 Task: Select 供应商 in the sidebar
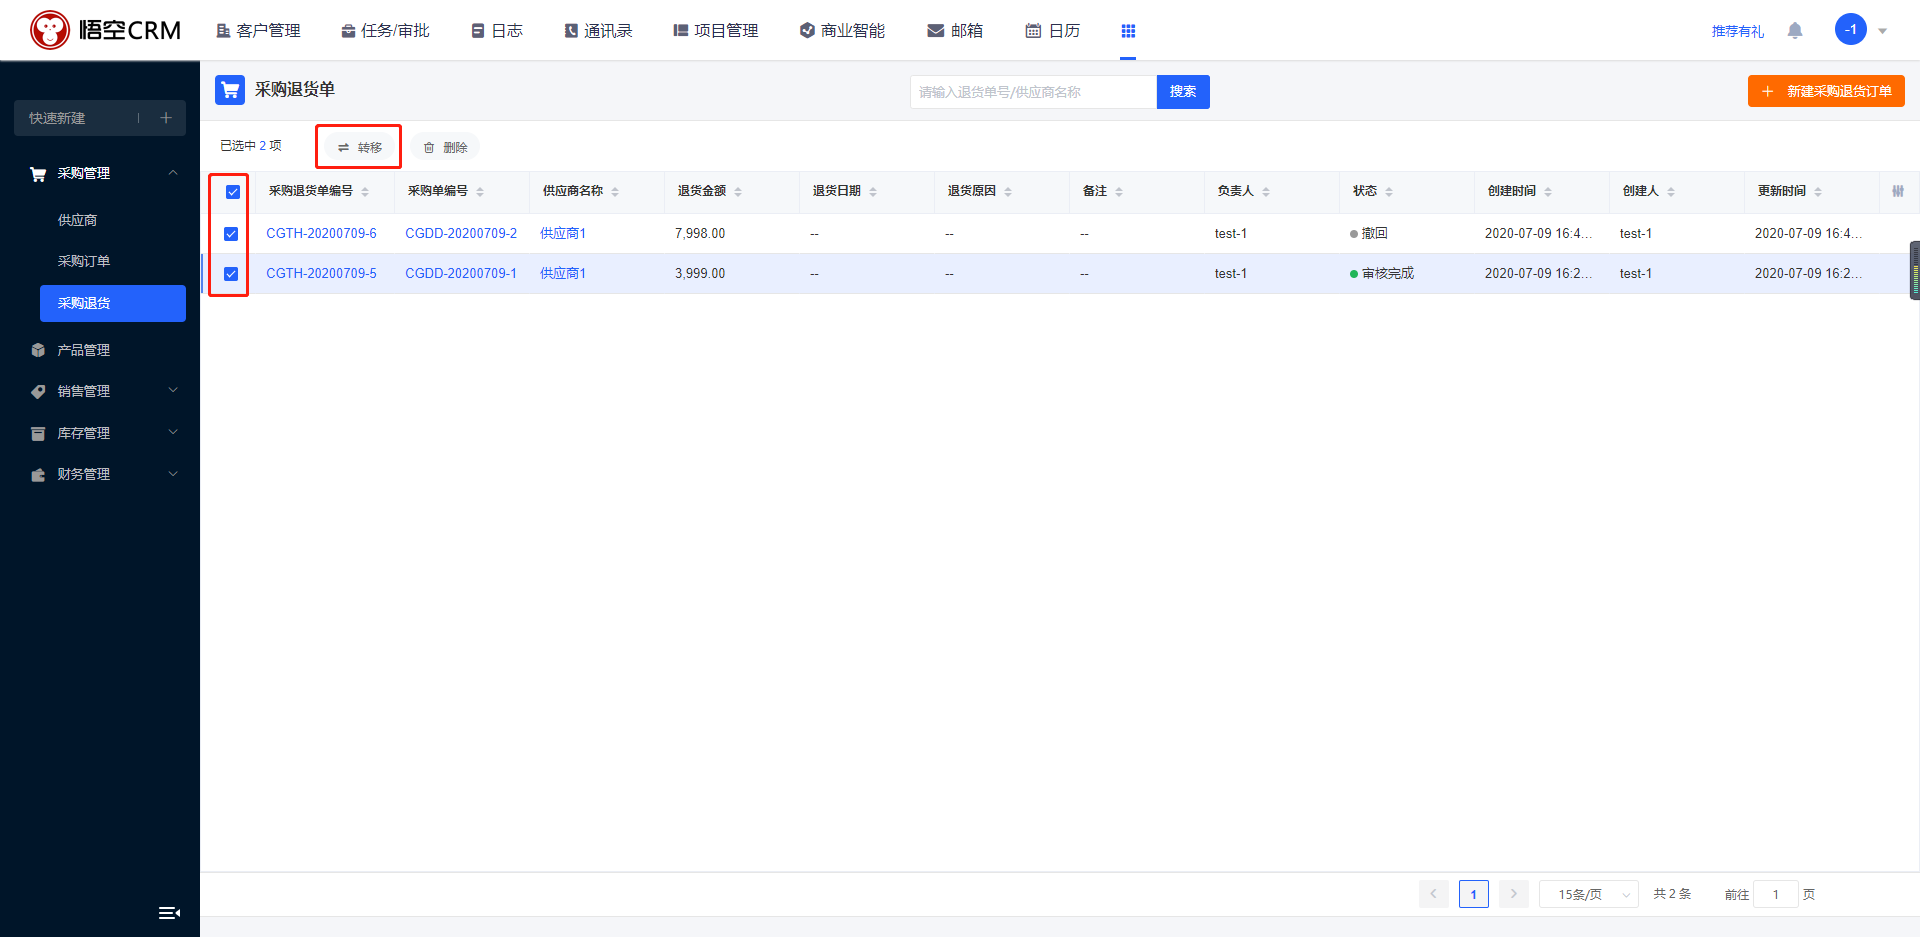coord(77,220)
